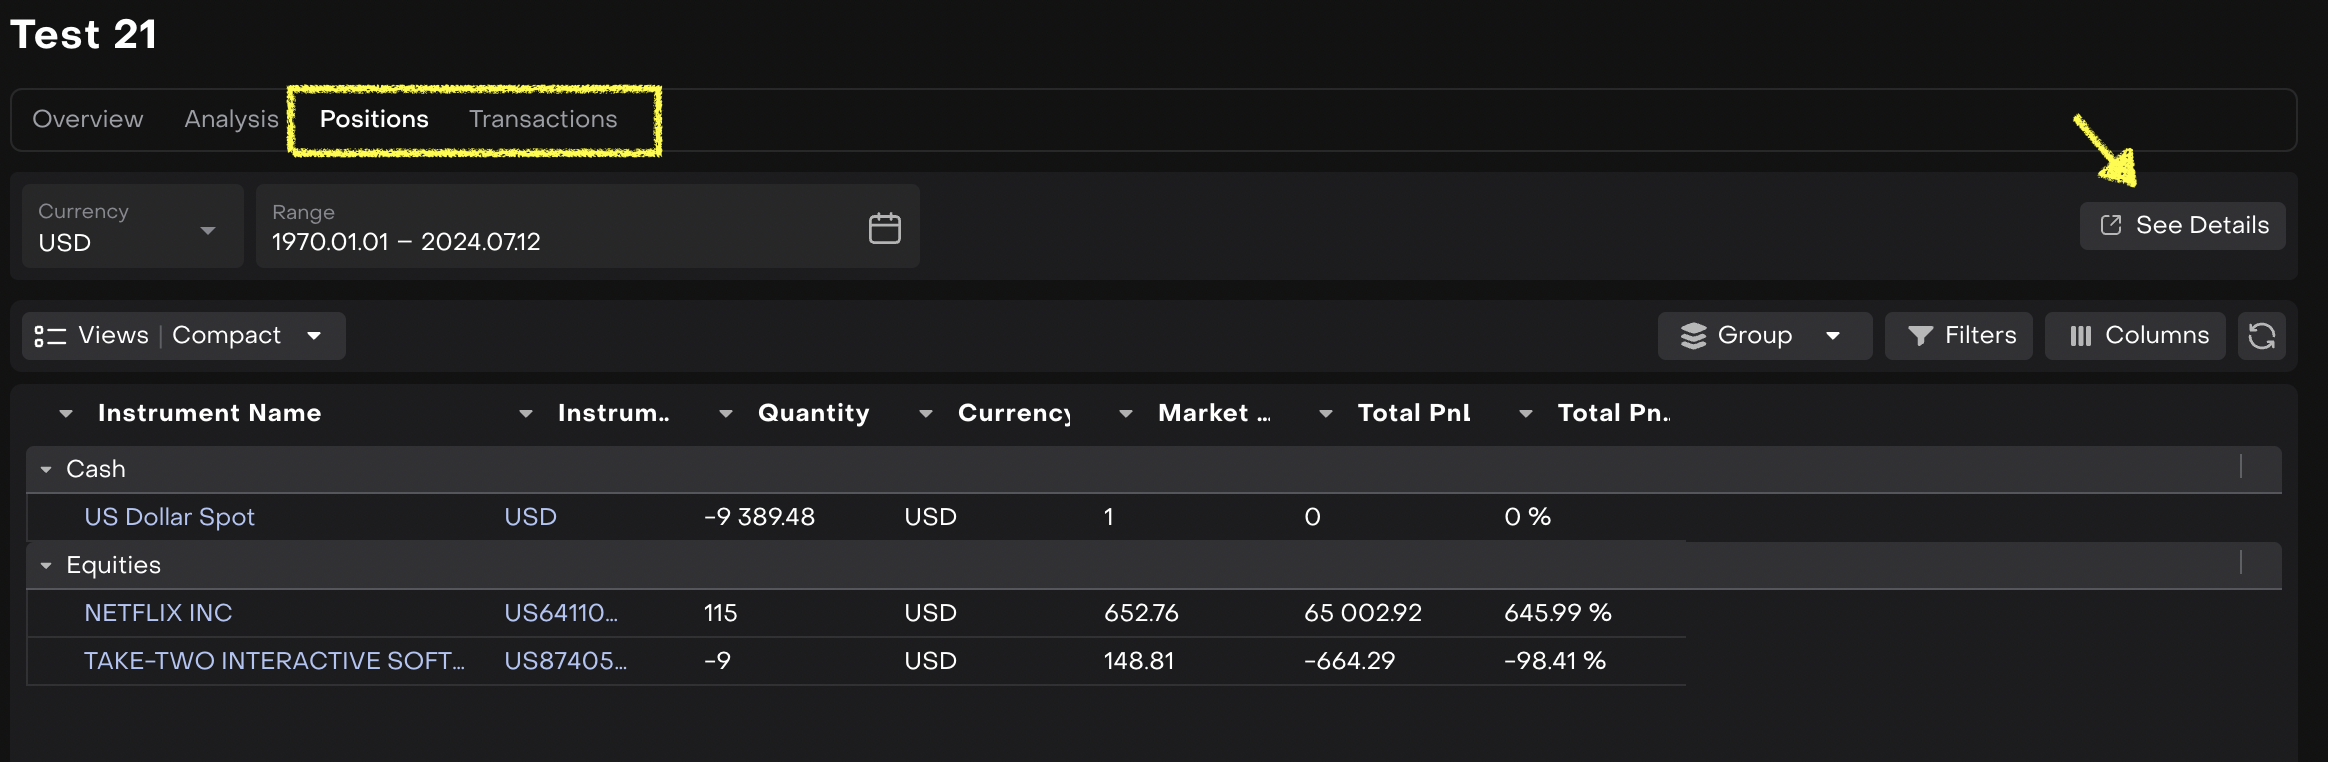Switch to the Overview tab
The height and width of the screenshot is (762, 2328).
(x=88, y=119)
